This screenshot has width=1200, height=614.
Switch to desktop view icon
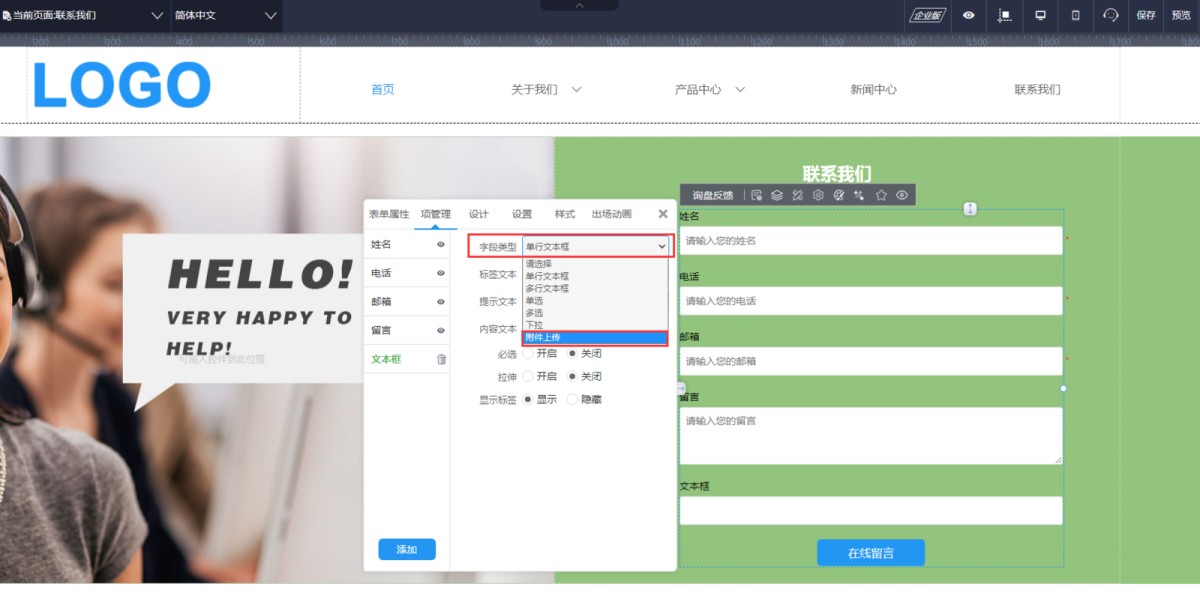coord(1040,15)
